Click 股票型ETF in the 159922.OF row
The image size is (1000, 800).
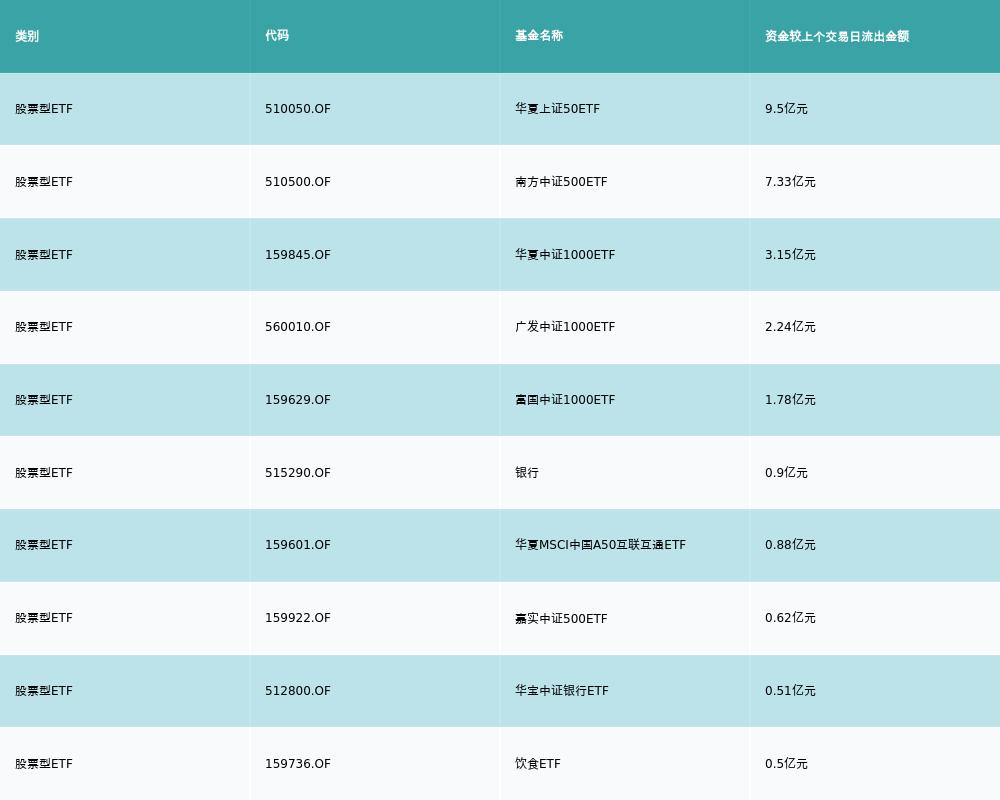tap(44, 618)
